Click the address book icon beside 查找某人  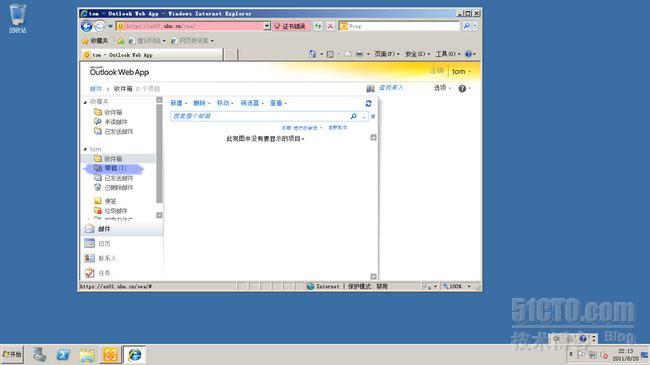tap(370, 88)
